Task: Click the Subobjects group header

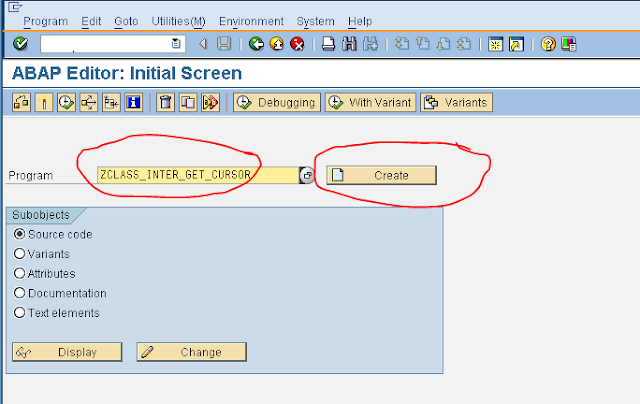Action: click(41, 215)
